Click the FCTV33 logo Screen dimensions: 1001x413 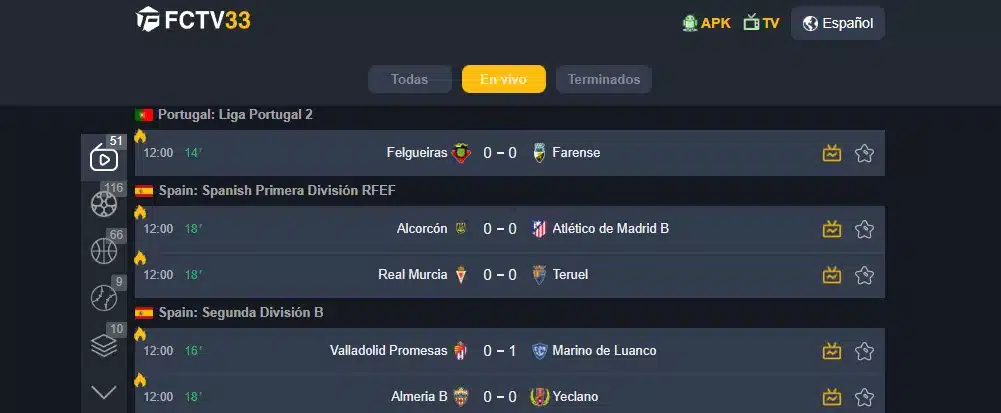[193, 20]
